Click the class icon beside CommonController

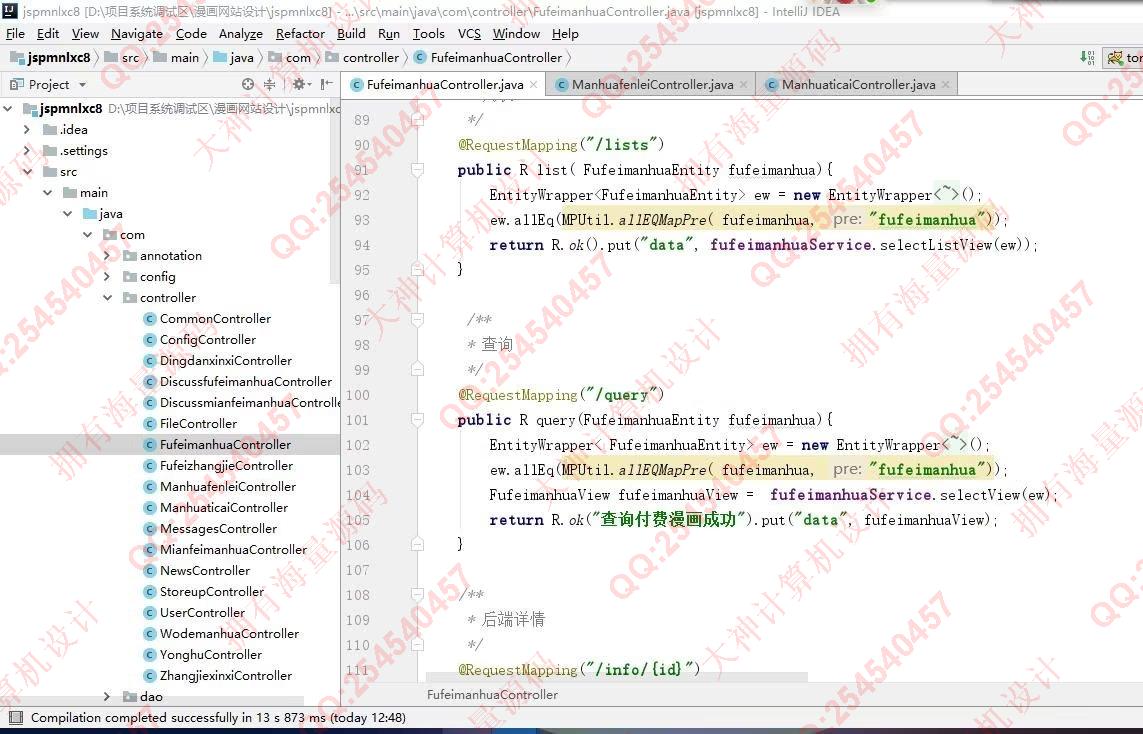[x=150, y=319]
